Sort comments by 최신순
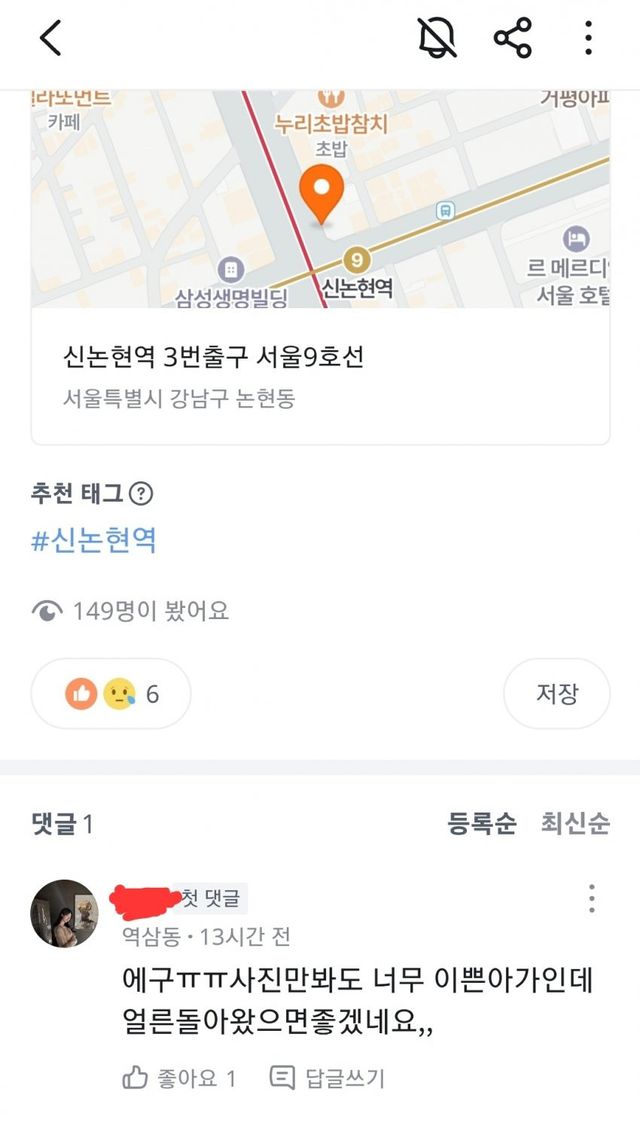The height and width of the screenshot is (1126, 640). click(575, 823)
